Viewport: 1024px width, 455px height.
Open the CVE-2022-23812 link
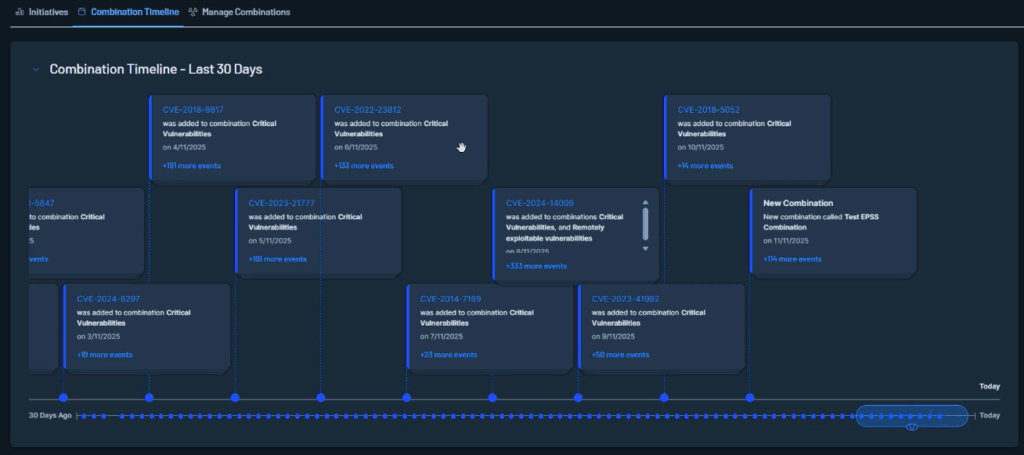[x=367, y=109]
